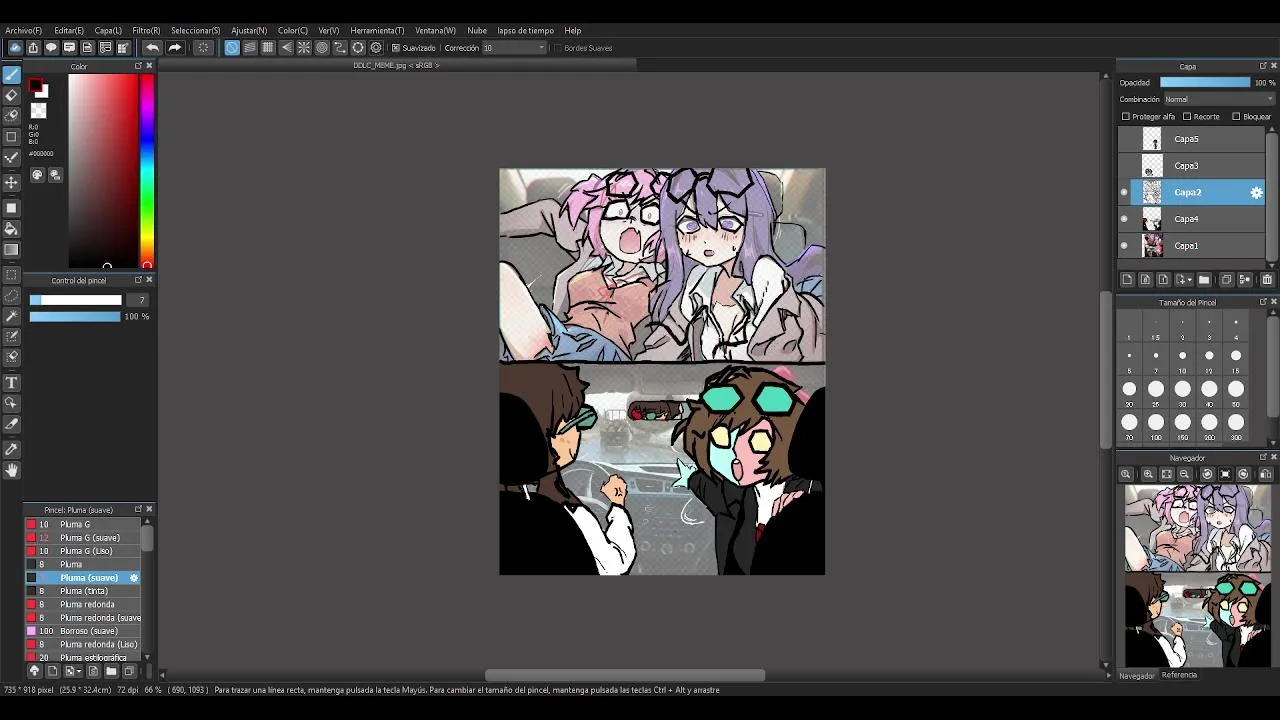Select the Eraser tool
This screenshot has width=1280, height=720.
tap(12, 95)
